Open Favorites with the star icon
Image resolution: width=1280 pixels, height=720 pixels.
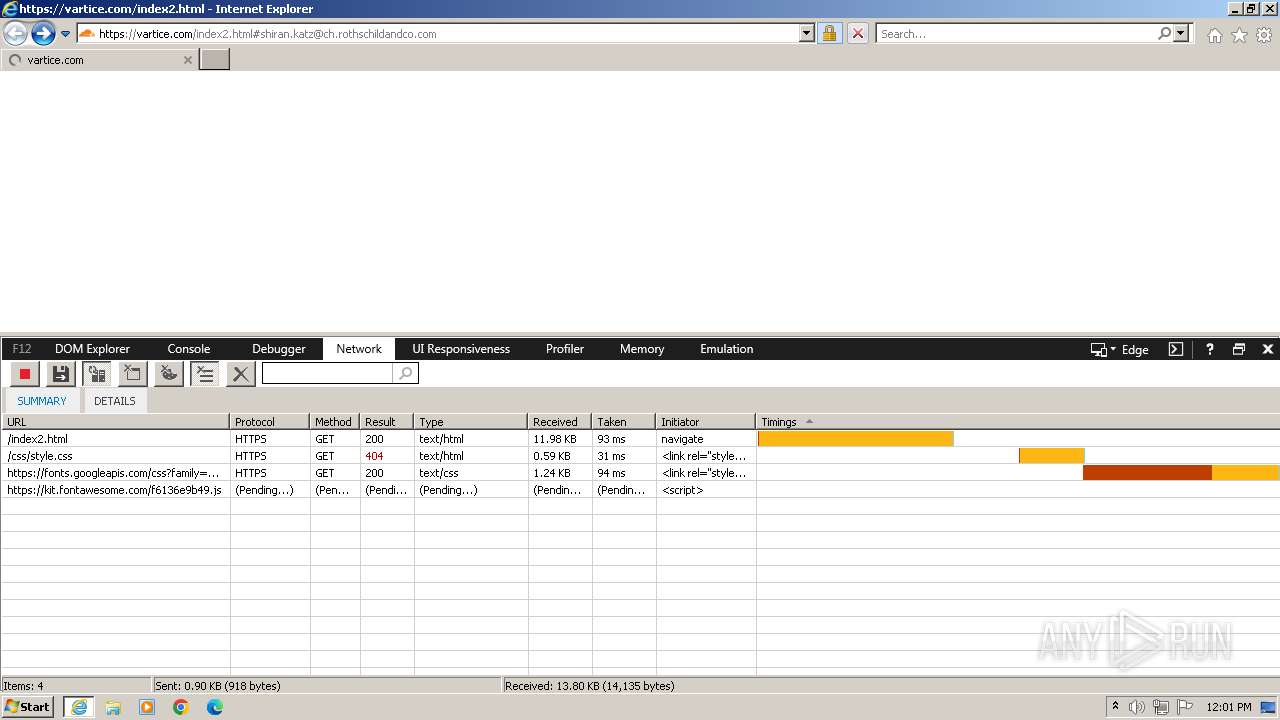1239,35
